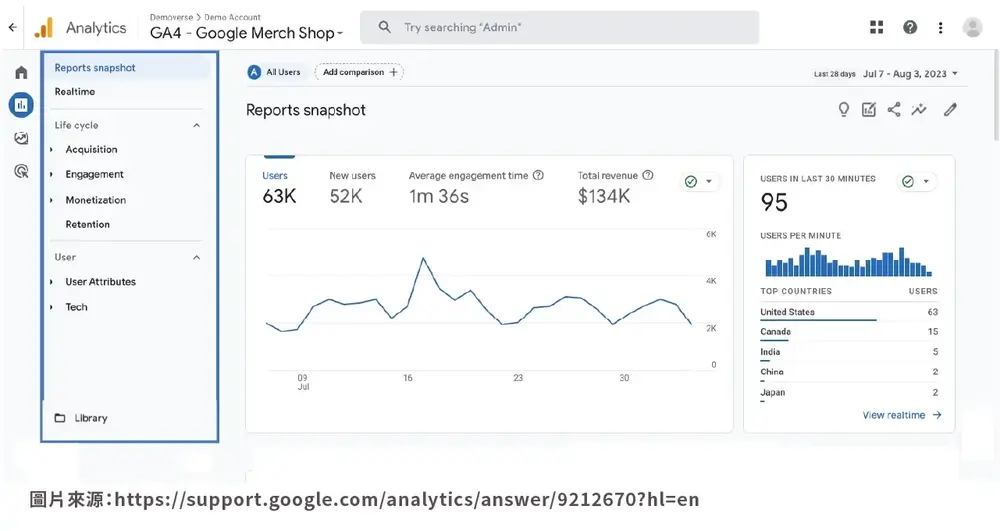Click the arrow next to View realtime

pos(937,415)
